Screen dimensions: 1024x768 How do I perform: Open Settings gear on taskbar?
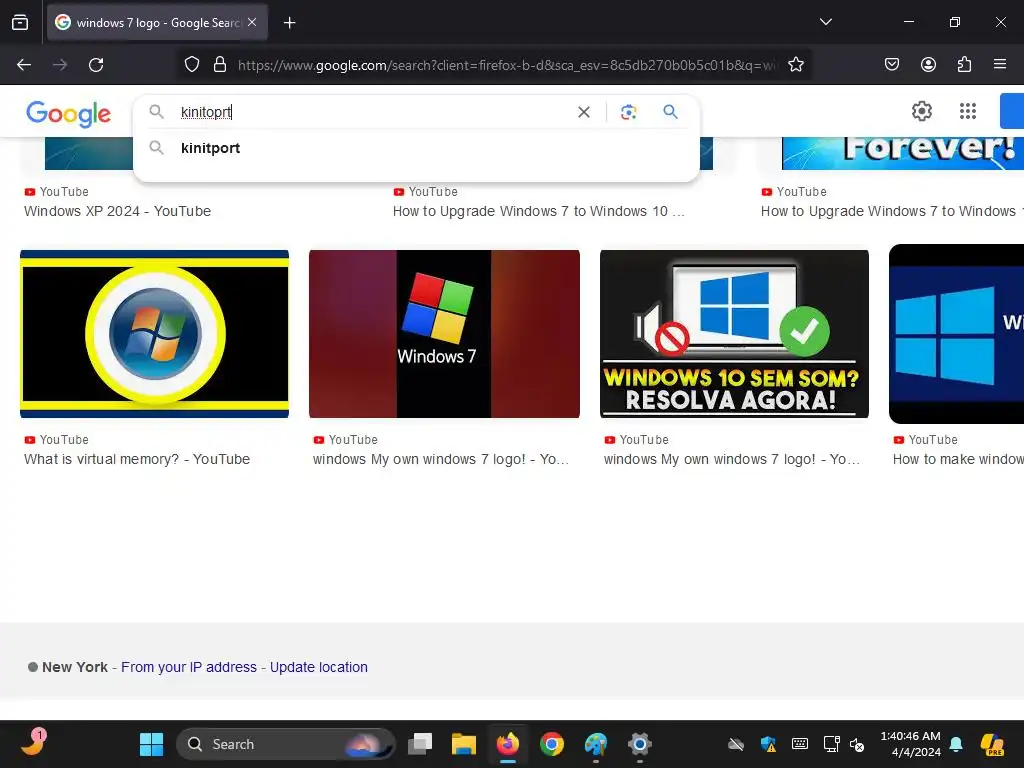[639, 744]
